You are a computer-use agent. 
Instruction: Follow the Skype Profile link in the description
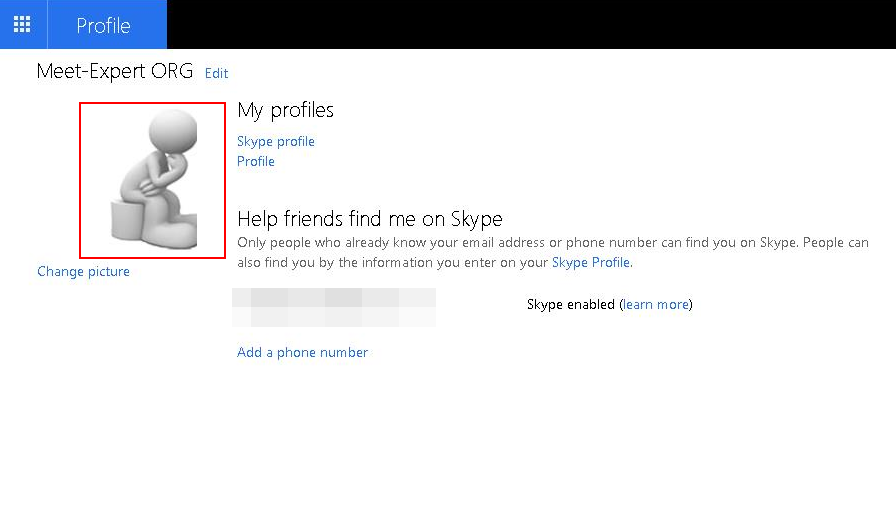tap(591, 262)
